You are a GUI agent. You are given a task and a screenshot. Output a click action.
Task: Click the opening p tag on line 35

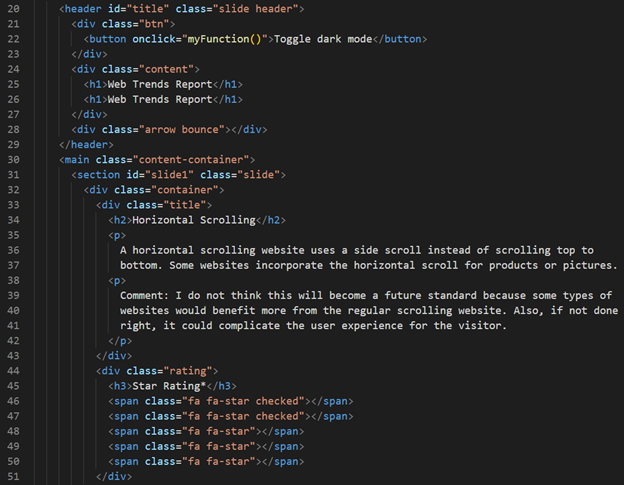coord(117,235)
